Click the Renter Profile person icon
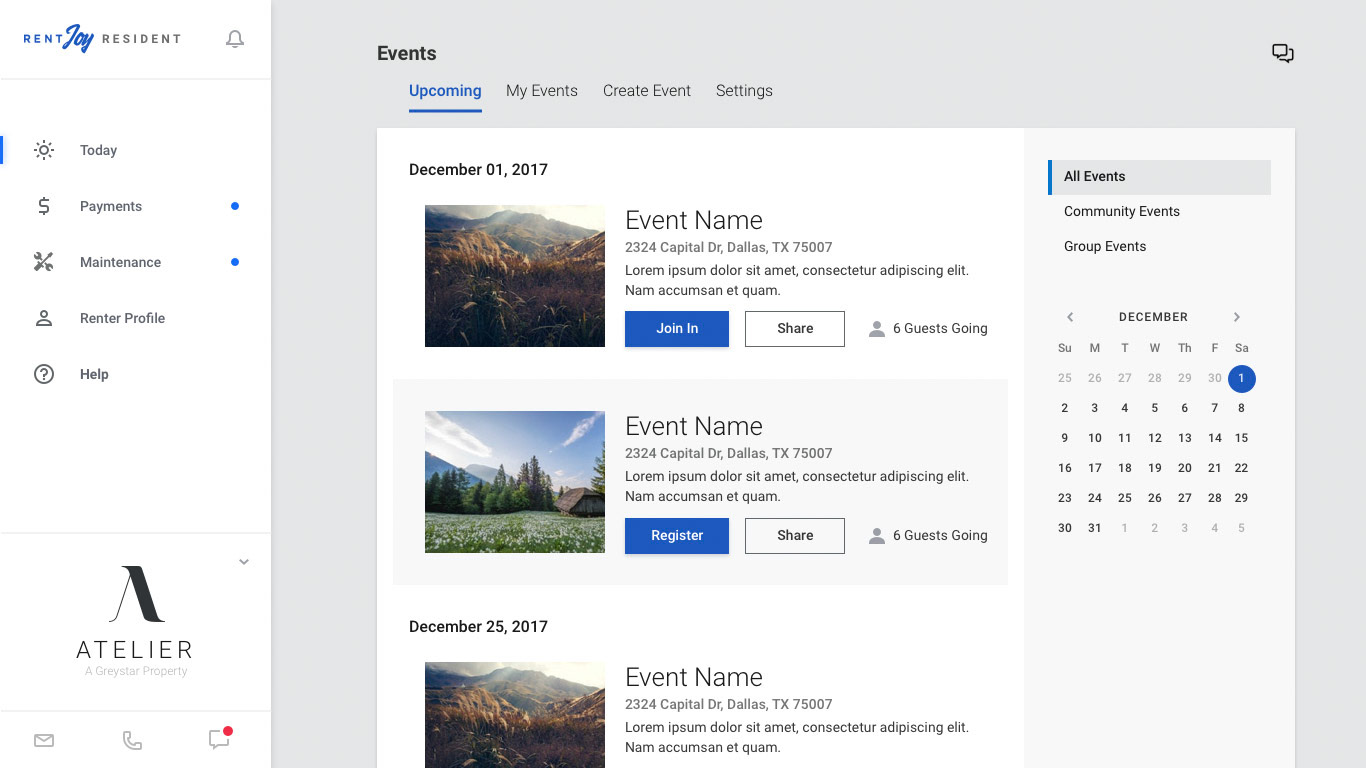 (x=44, y=318)
